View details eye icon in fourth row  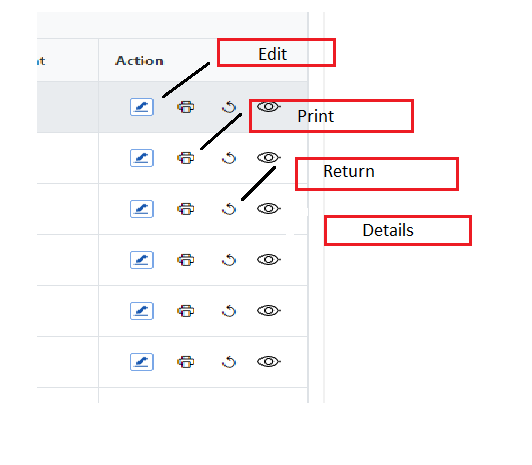[x=268, y=260]
